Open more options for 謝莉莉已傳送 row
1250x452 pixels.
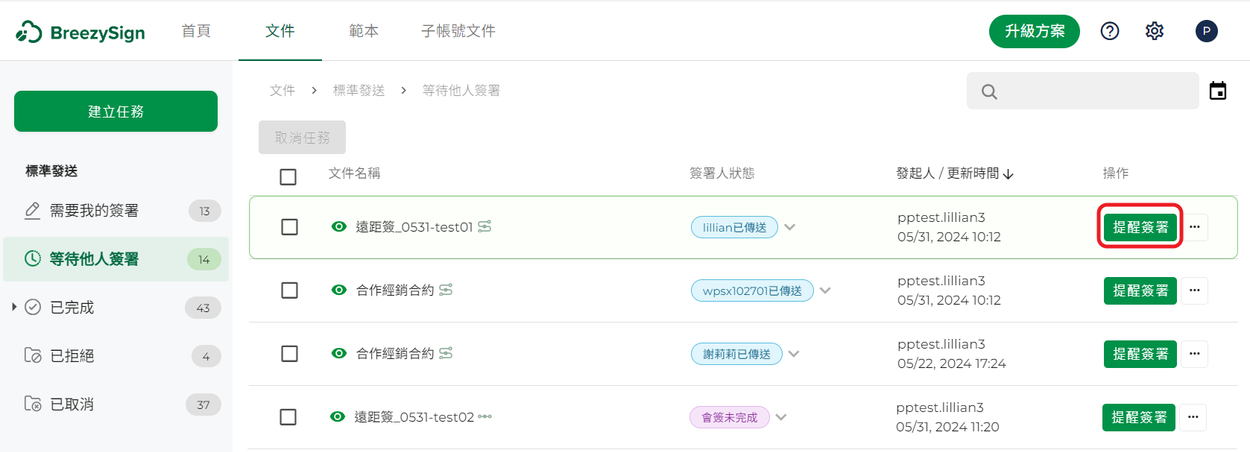point(1195,354)
